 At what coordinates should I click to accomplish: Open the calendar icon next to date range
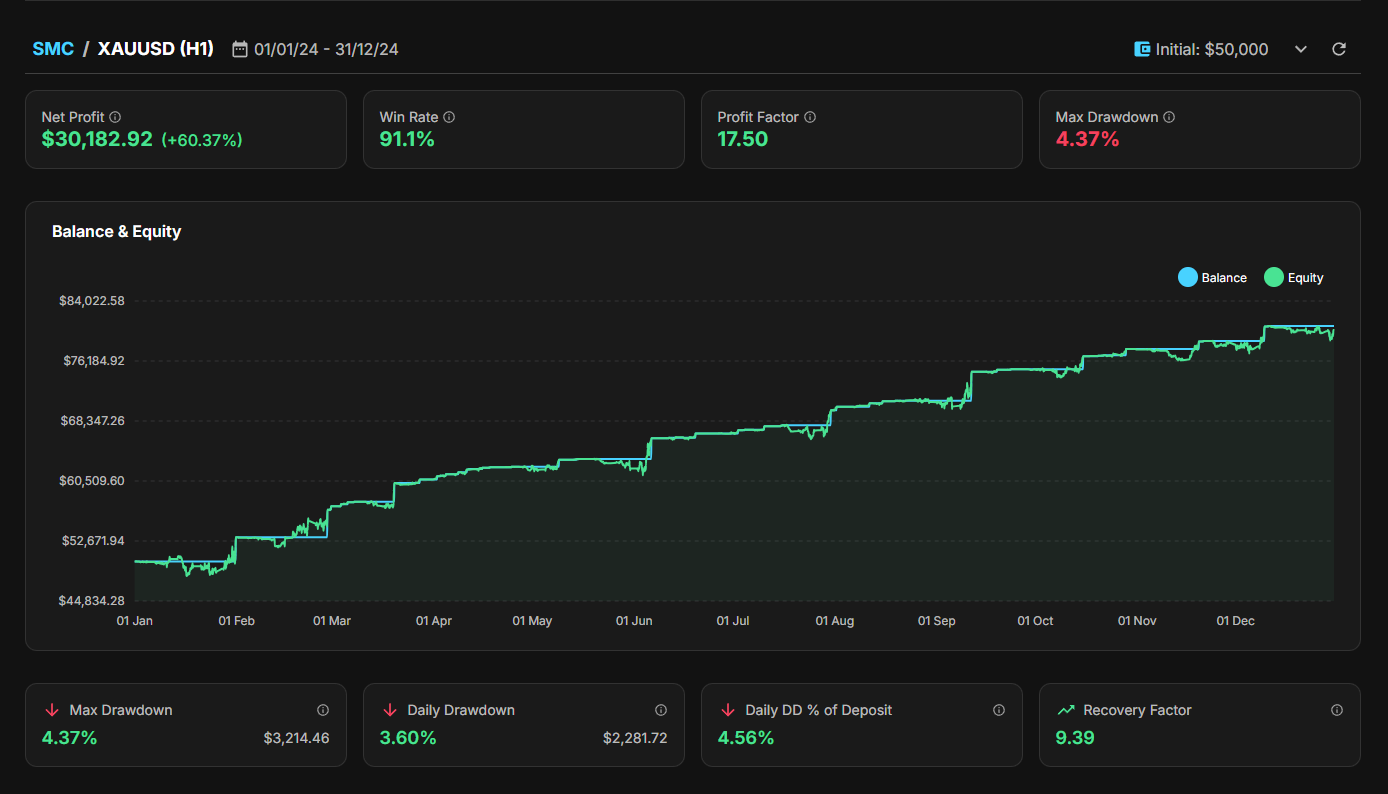pyautogui.click(x=240, y=48)
